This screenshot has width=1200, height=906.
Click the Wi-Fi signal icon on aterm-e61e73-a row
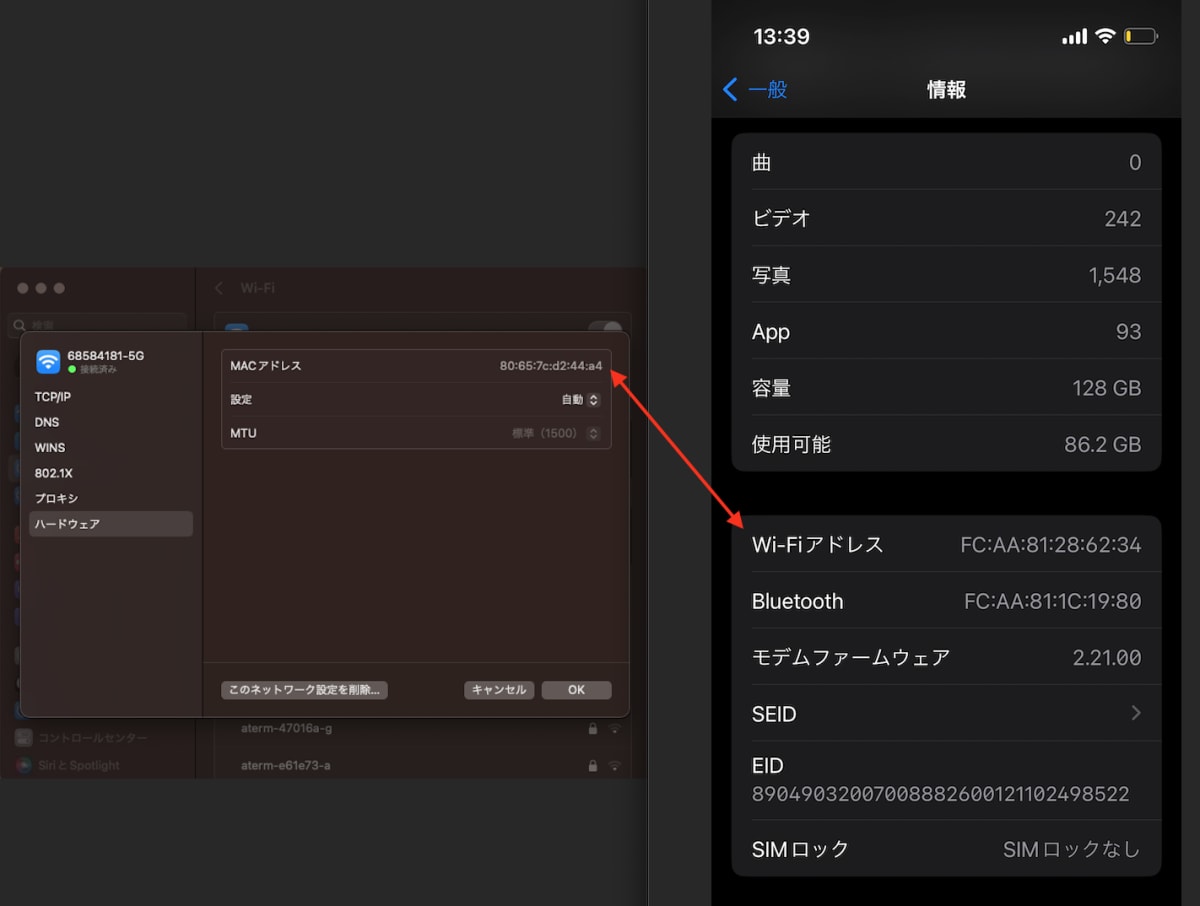[x=614, y=766]
